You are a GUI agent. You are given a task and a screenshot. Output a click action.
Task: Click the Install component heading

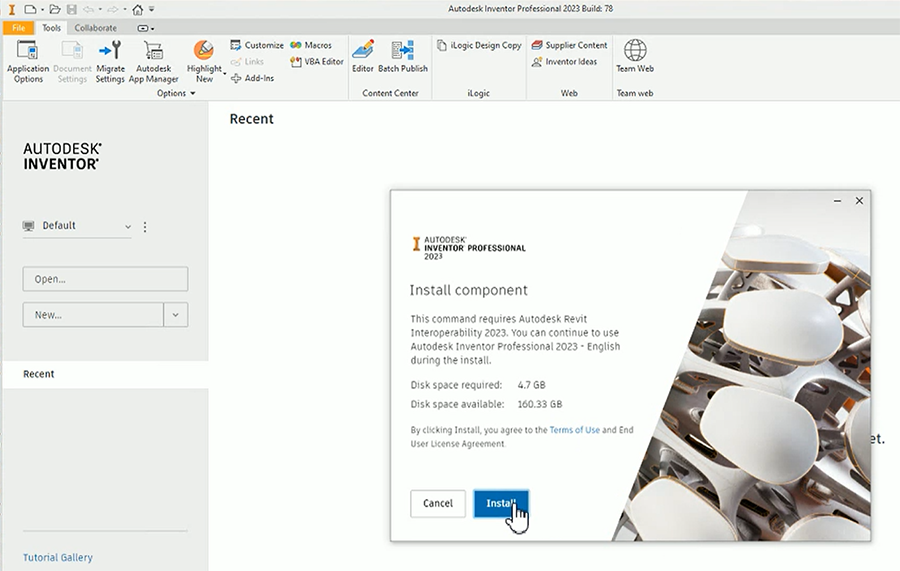tap(468, 290)
